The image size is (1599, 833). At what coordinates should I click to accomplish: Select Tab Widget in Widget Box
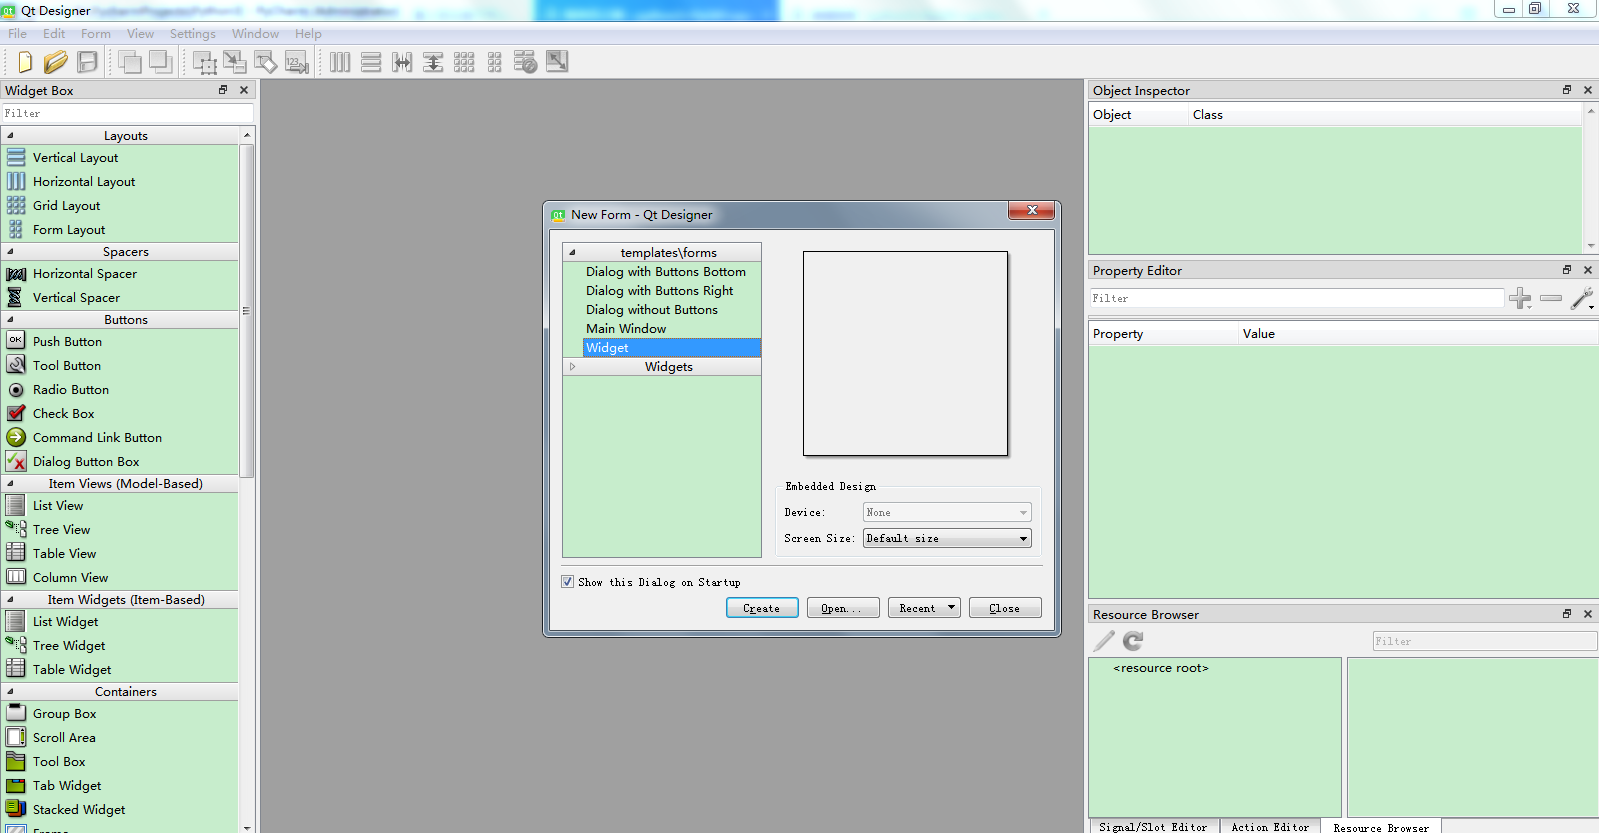[x=67, y=786]
